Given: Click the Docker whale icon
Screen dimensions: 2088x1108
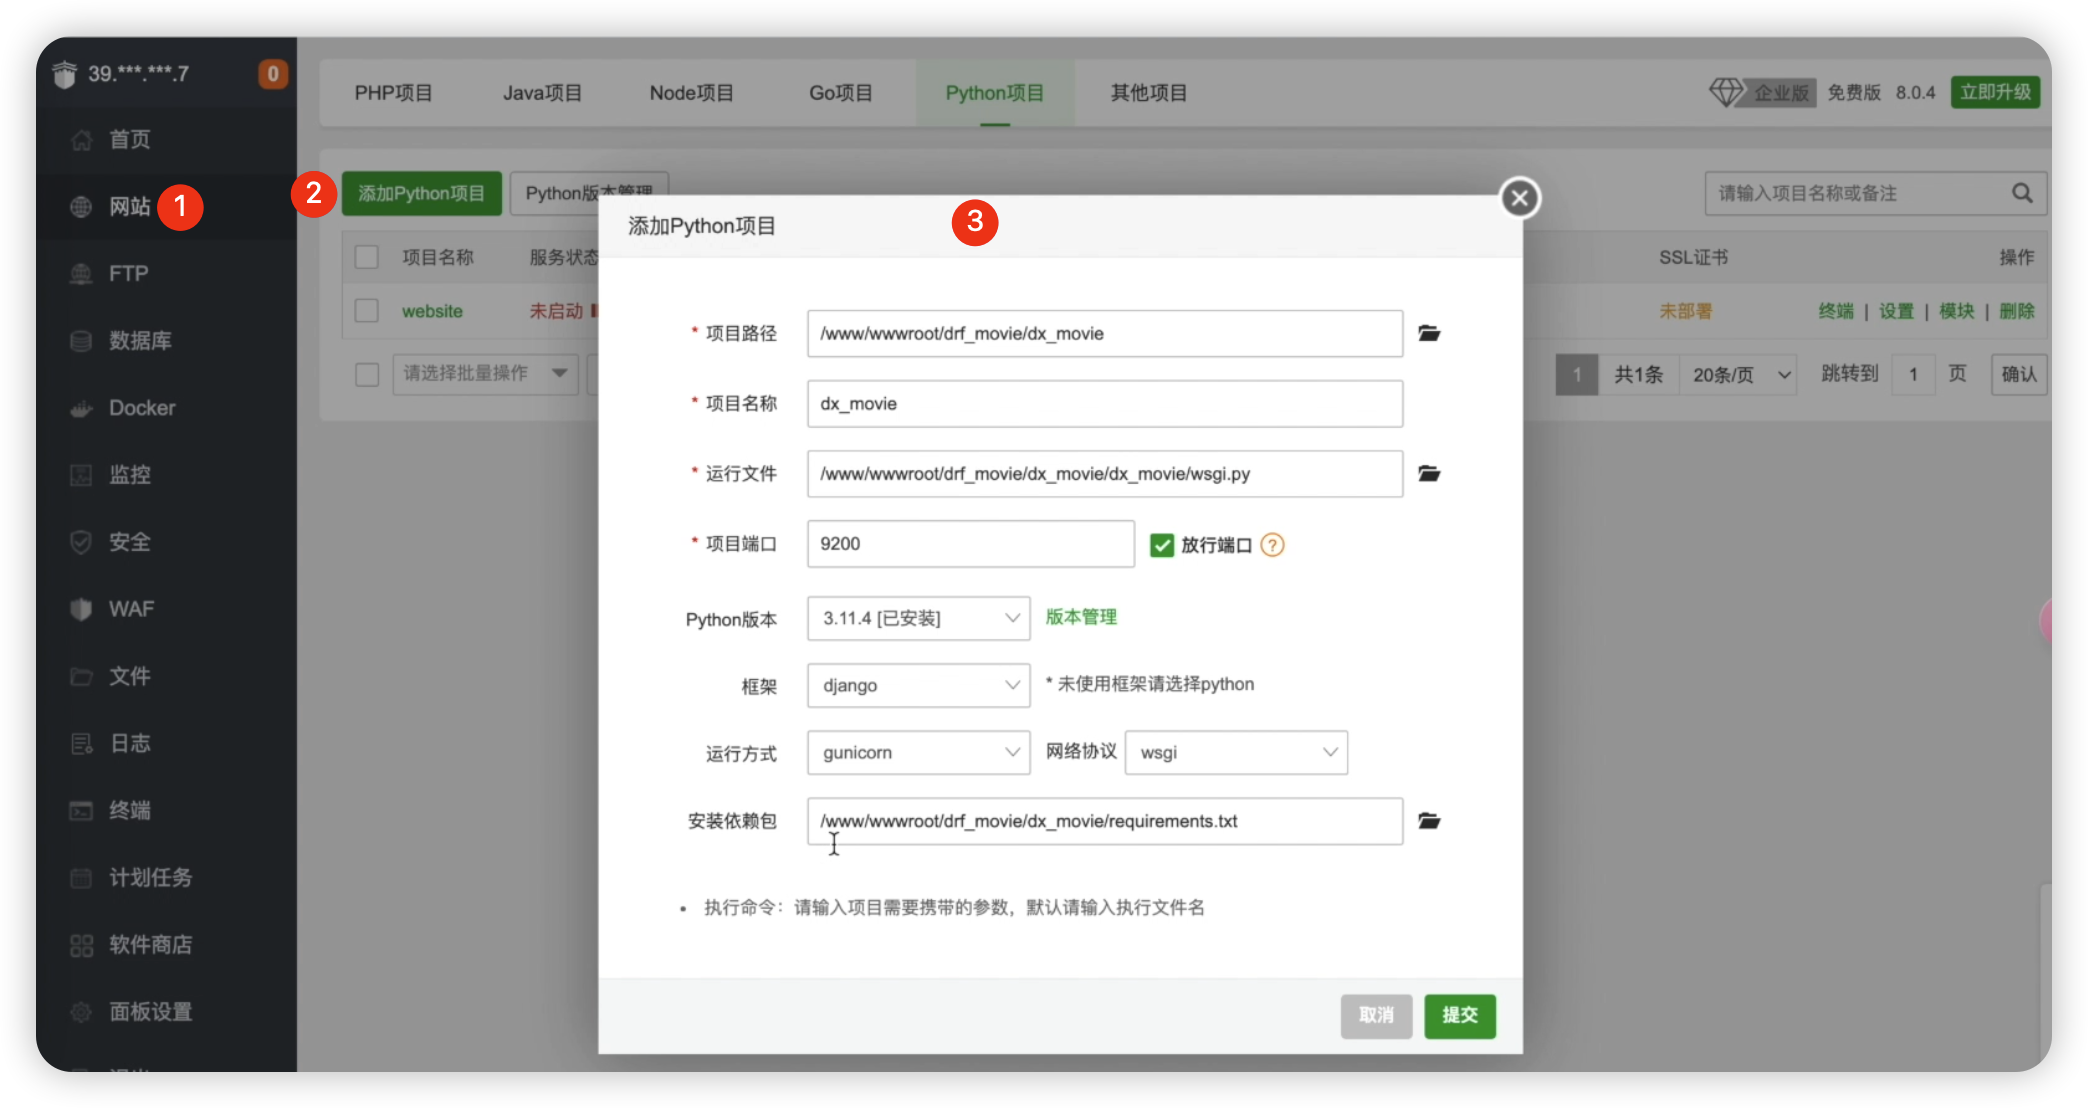Looking at the screenshot, I should tap(82, 408).
